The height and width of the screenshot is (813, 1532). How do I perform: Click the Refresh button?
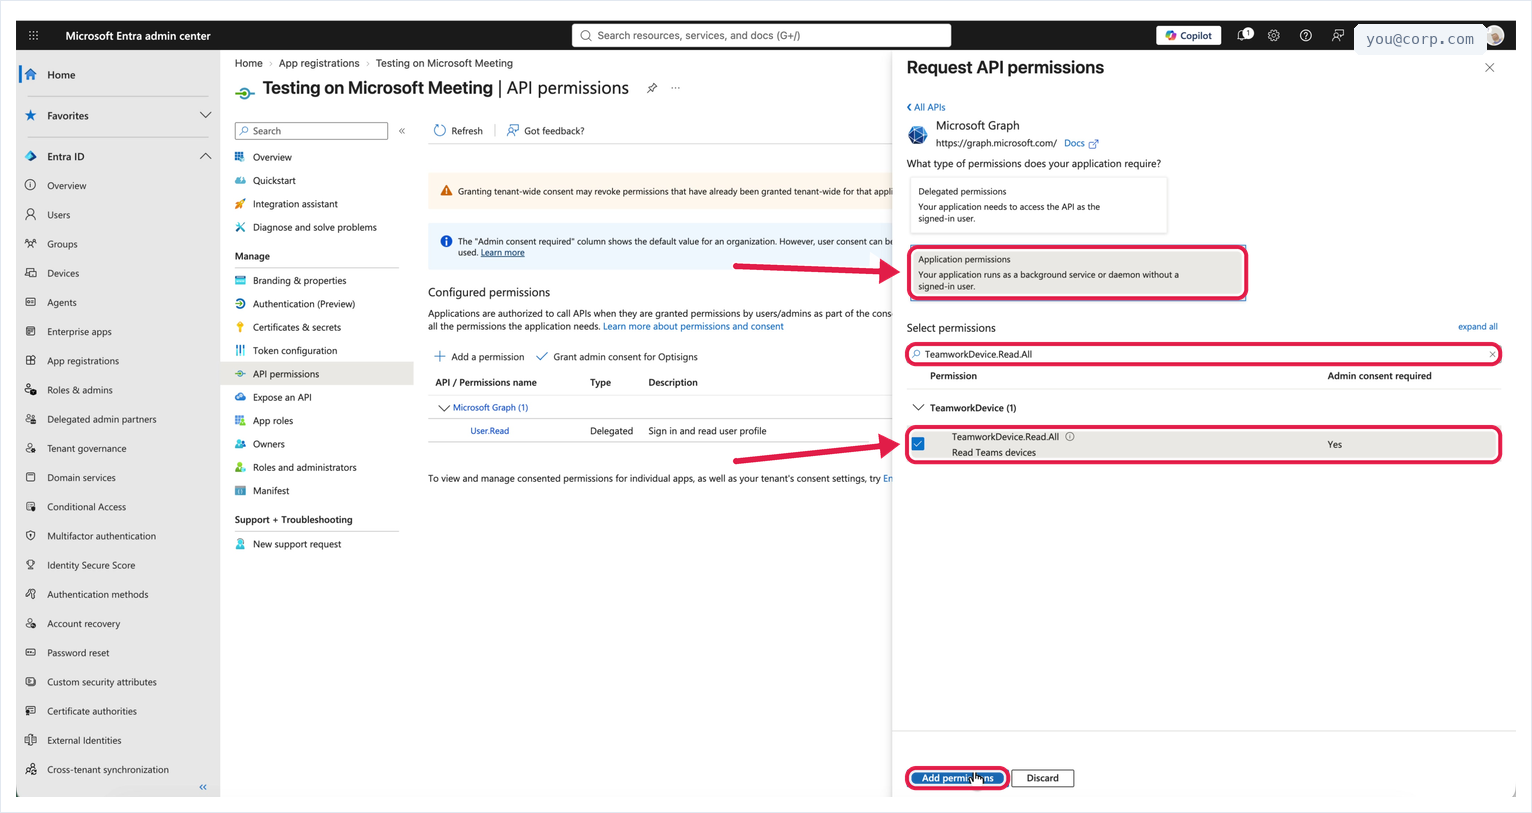pyautogui.click(x=458, y=131)
